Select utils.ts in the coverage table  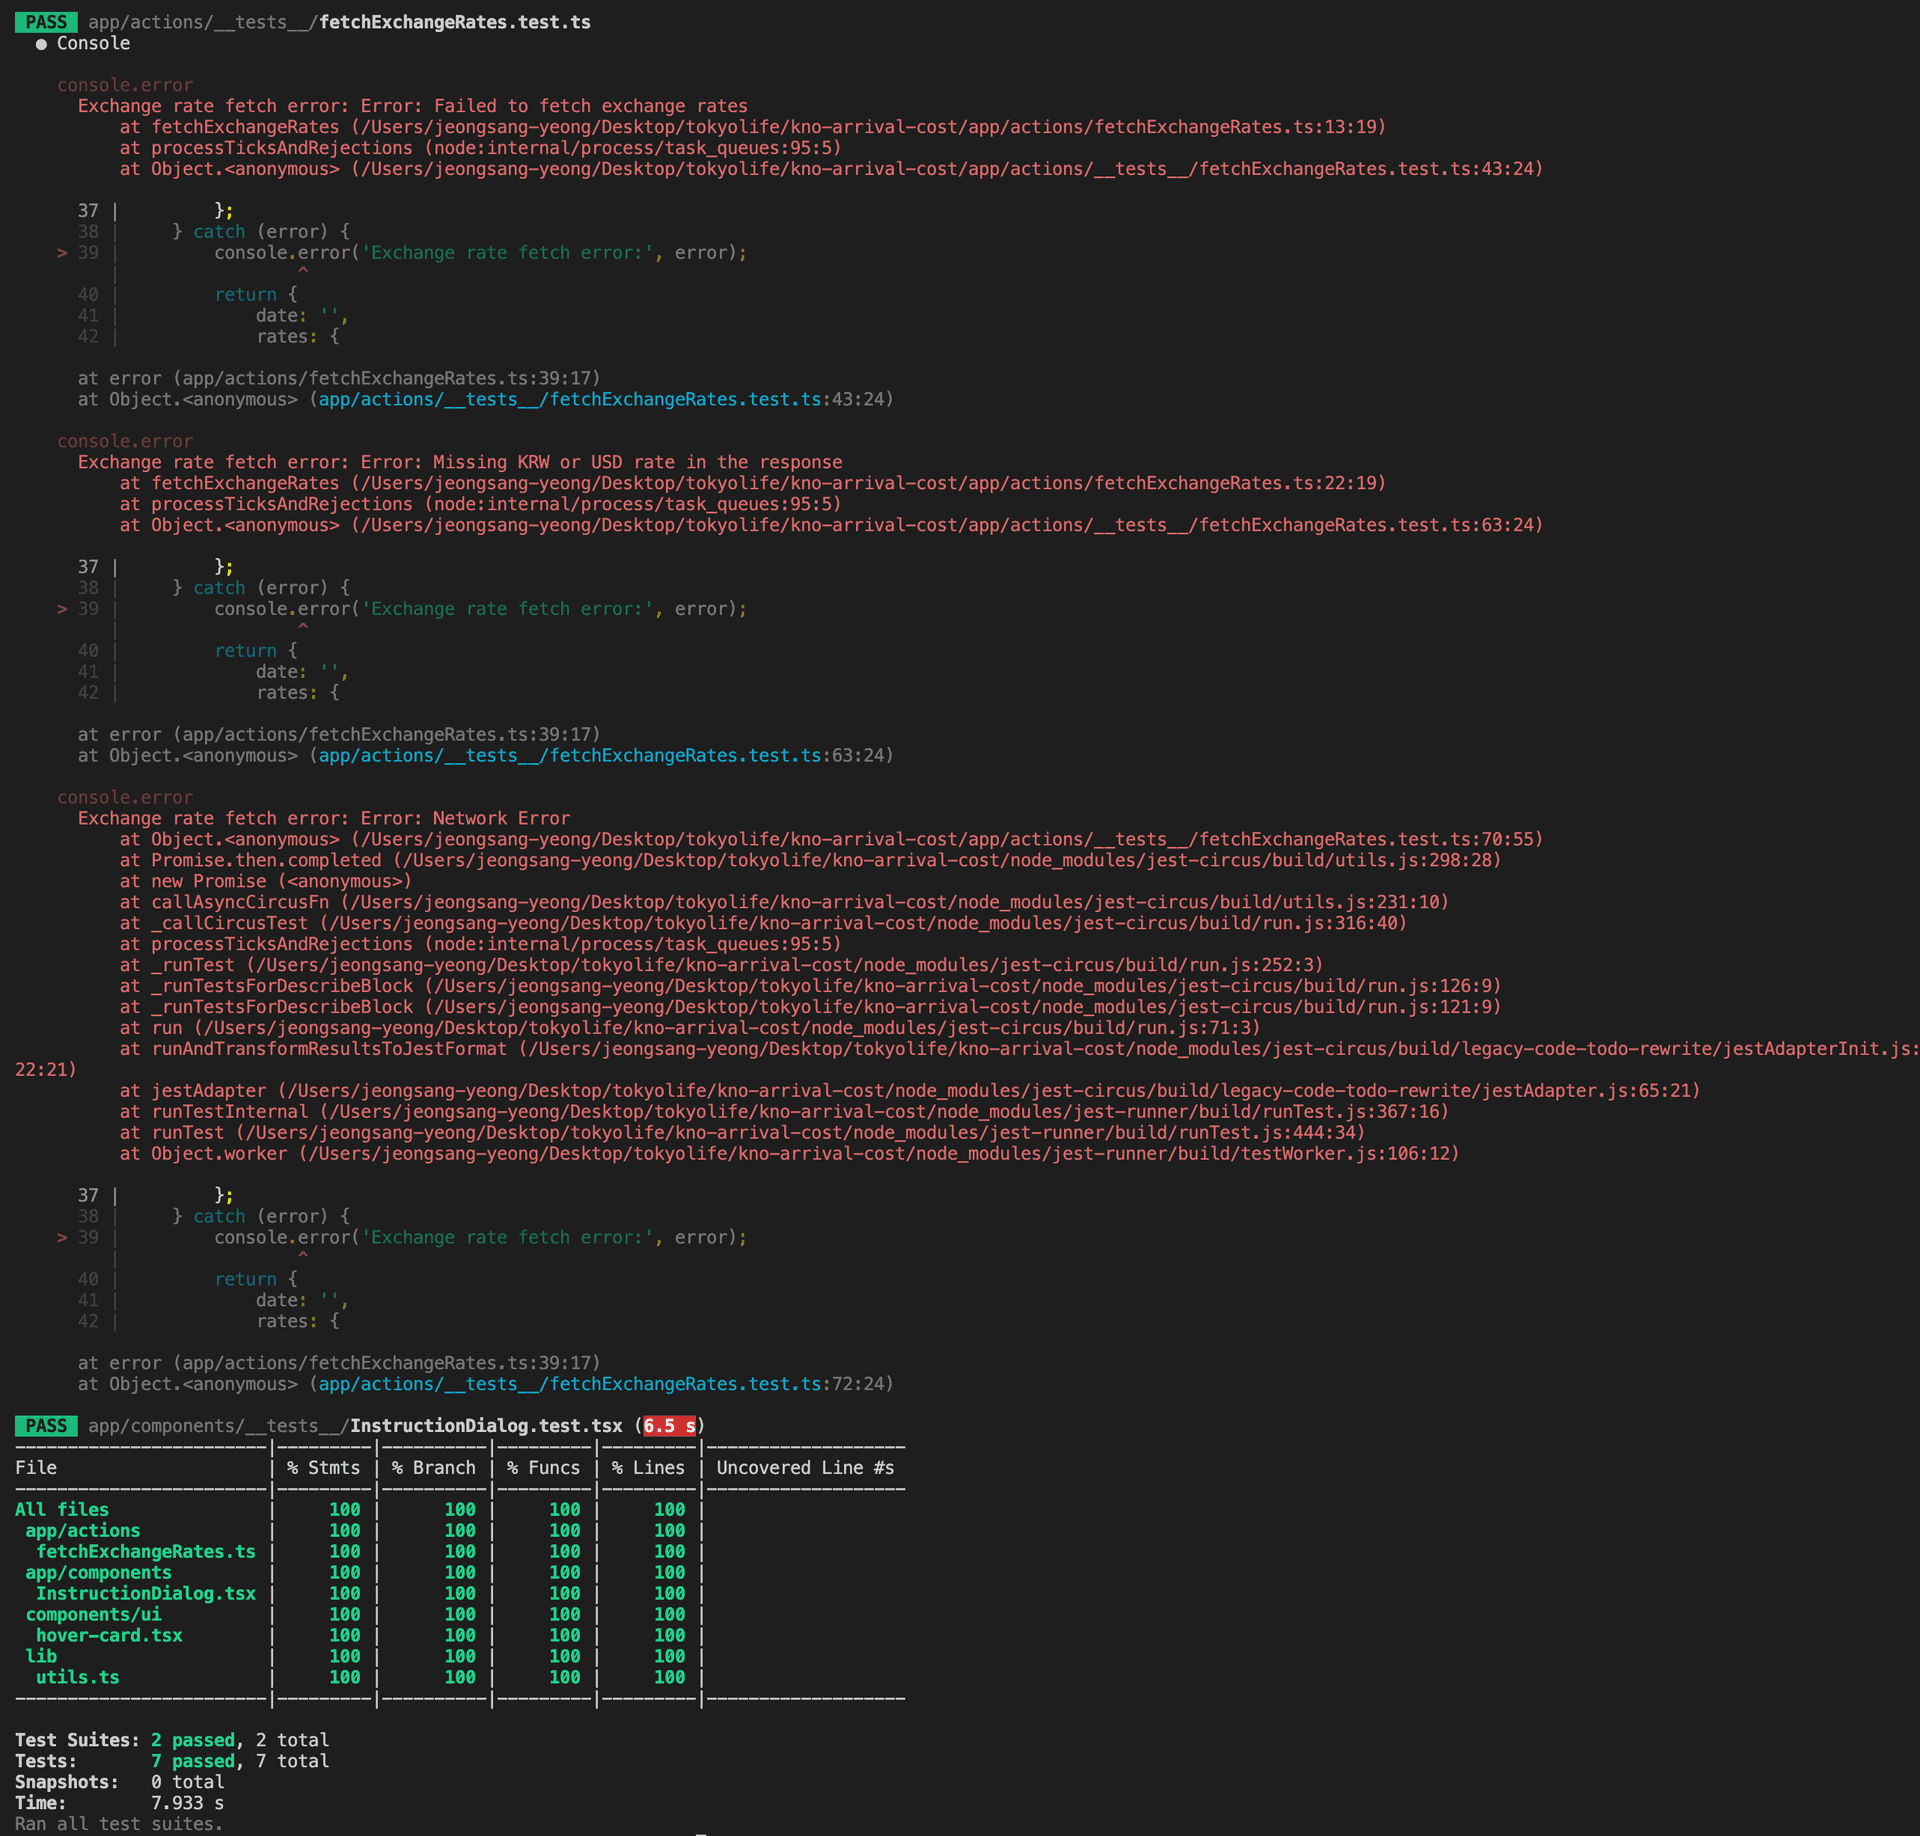point(77,1677)
